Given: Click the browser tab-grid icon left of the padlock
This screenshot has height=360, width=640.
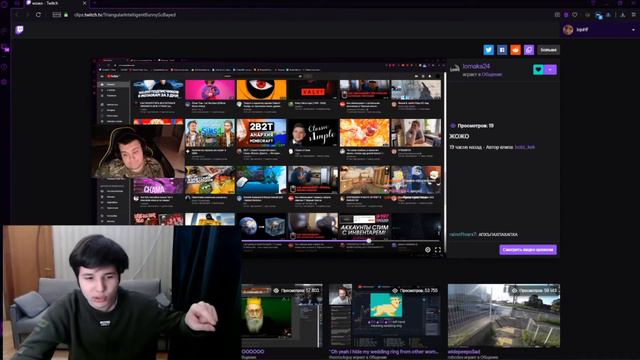Looking at the screenshot, I should (x=57, y=15).
